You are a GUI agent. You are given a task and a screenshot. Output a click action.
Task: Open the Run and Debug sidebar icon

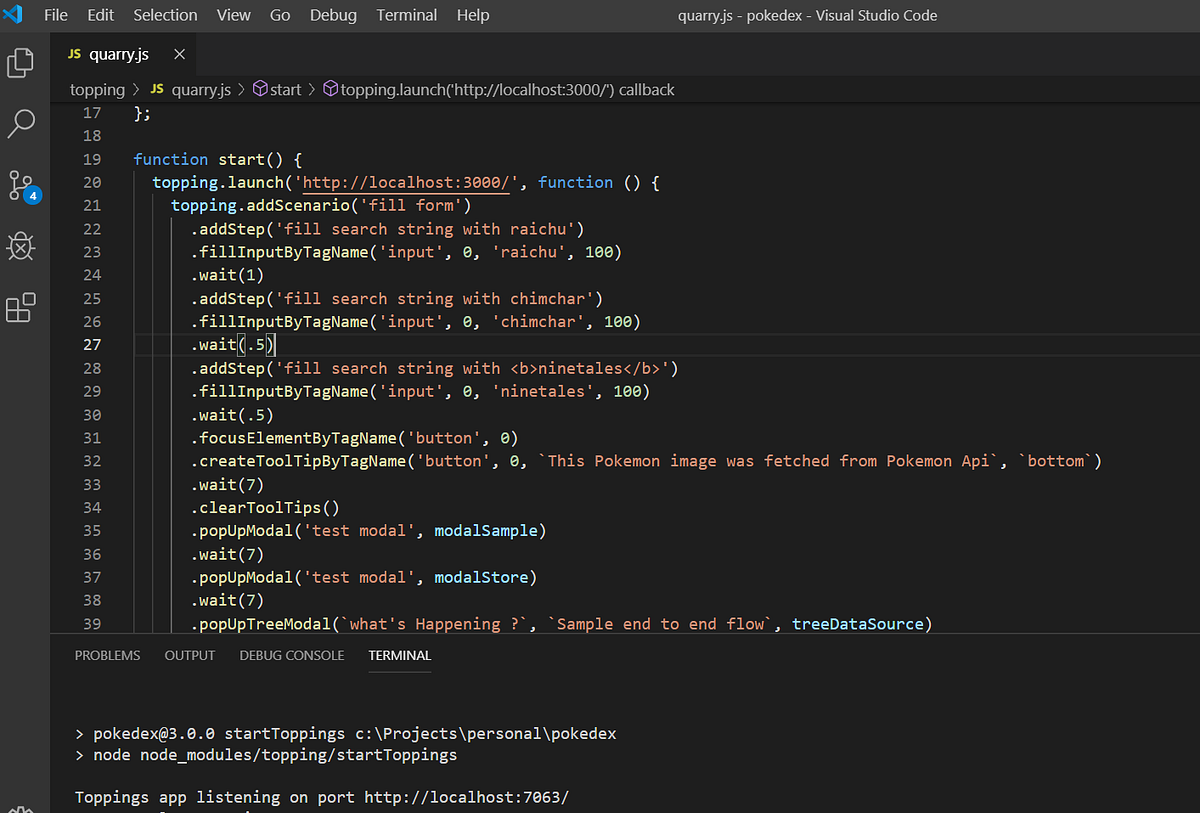(x=20, y=246)
